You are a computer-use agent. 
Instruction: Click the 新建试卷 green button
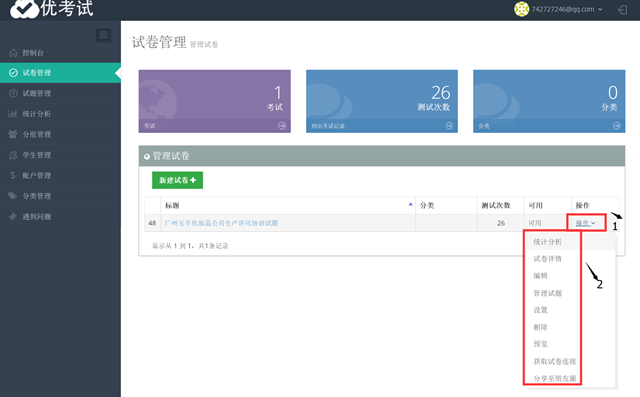click(x=178, y=180)
